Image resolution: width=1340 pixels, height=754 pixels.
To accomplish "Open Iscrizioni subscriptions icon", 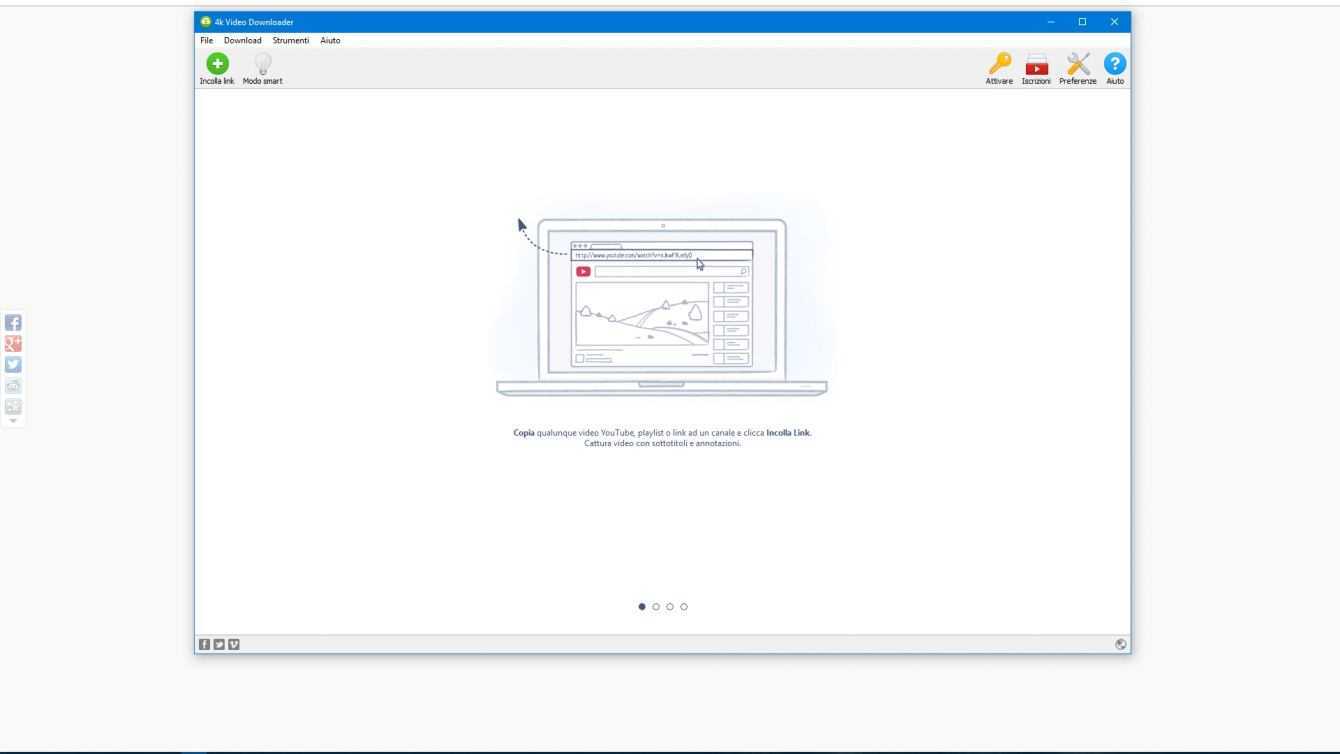I will tap(1036, 68).
